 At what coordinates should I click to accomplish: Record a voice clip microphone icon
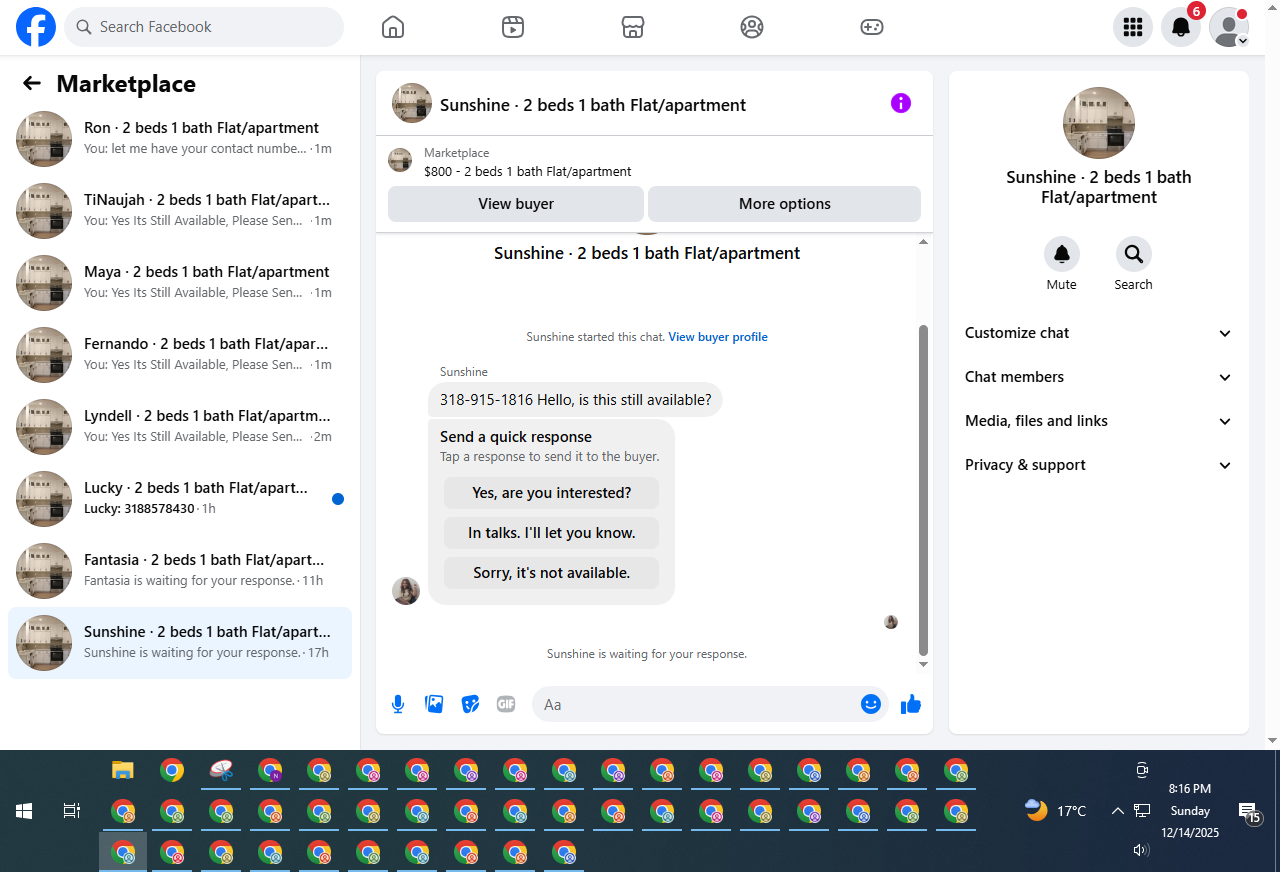coord(398,704)
